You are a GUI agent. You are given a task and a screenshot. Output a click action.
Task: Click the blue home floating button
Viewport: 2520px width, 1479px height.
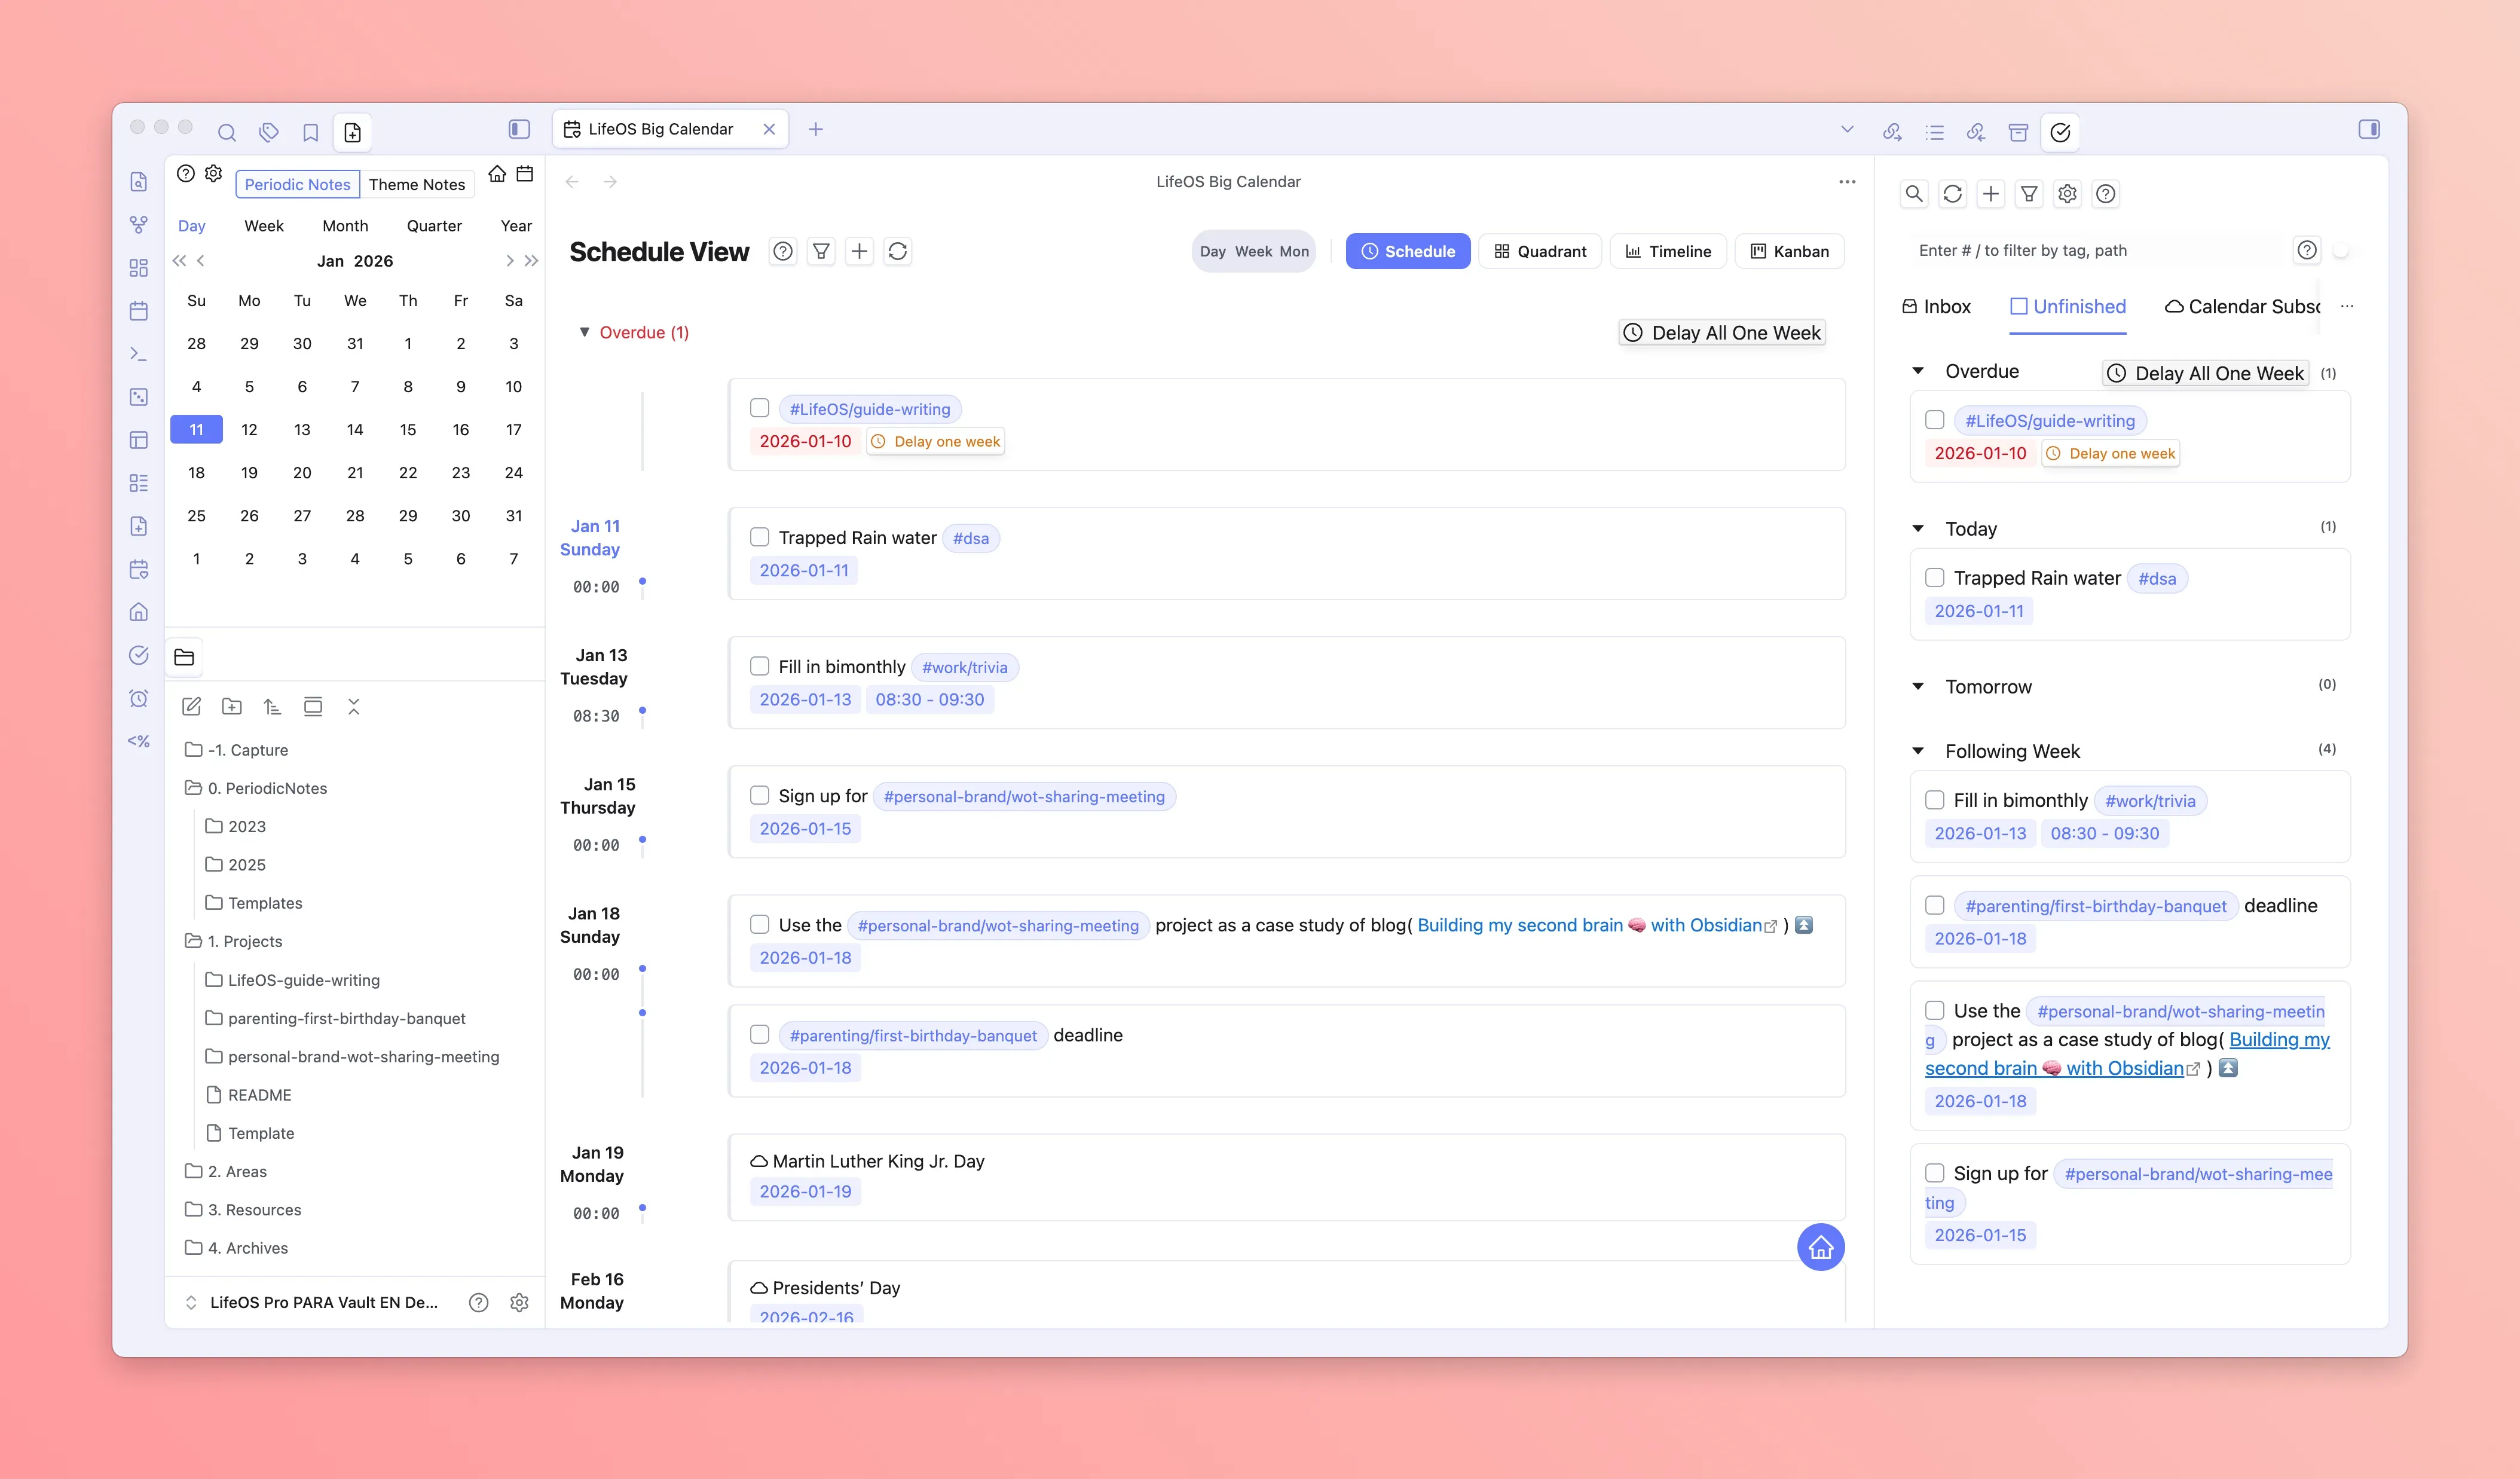click(1820, 1247)
